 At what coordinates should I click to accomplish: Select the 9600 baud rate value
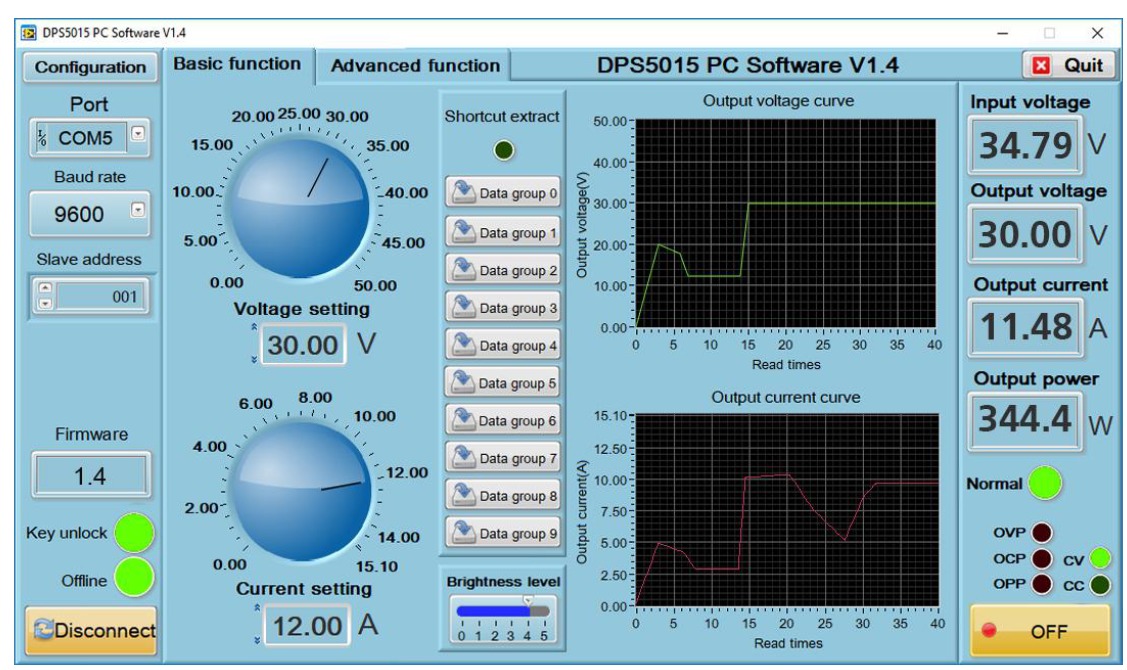pos(78,214)
